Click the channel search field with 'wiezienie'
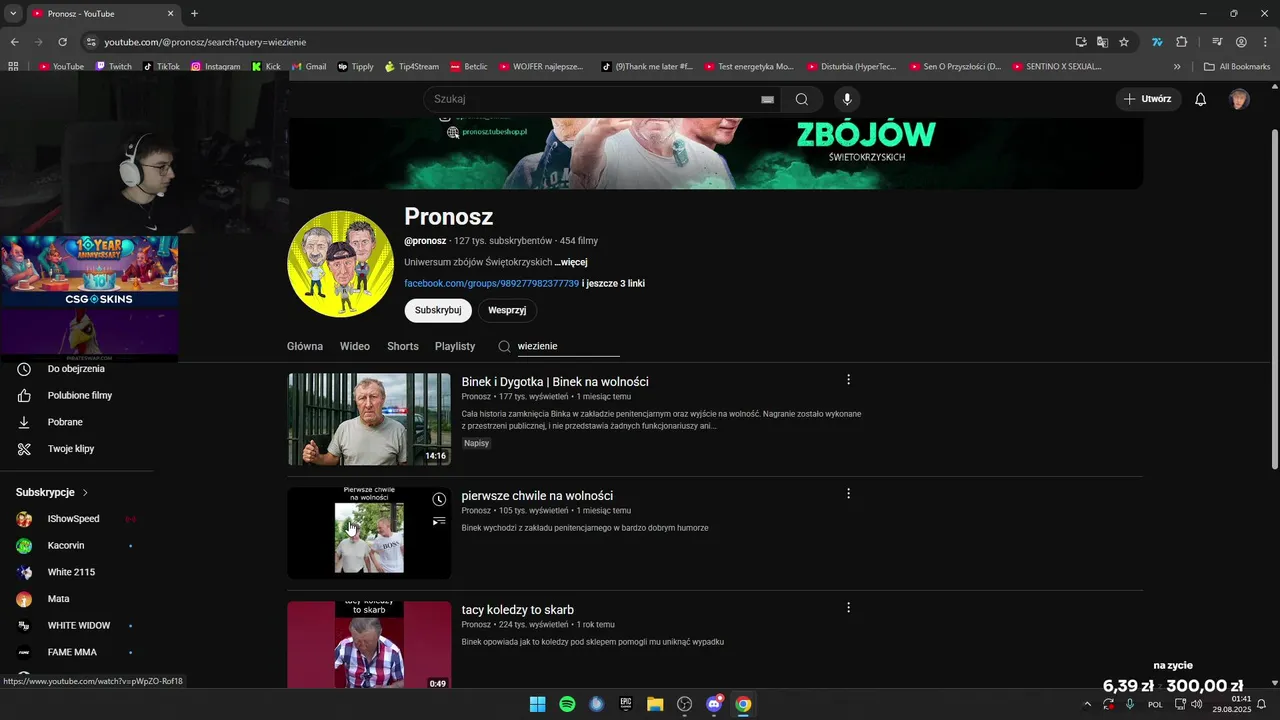Image resolution: width=1280 pixels, height=720 pixels. tap(568, 346)
